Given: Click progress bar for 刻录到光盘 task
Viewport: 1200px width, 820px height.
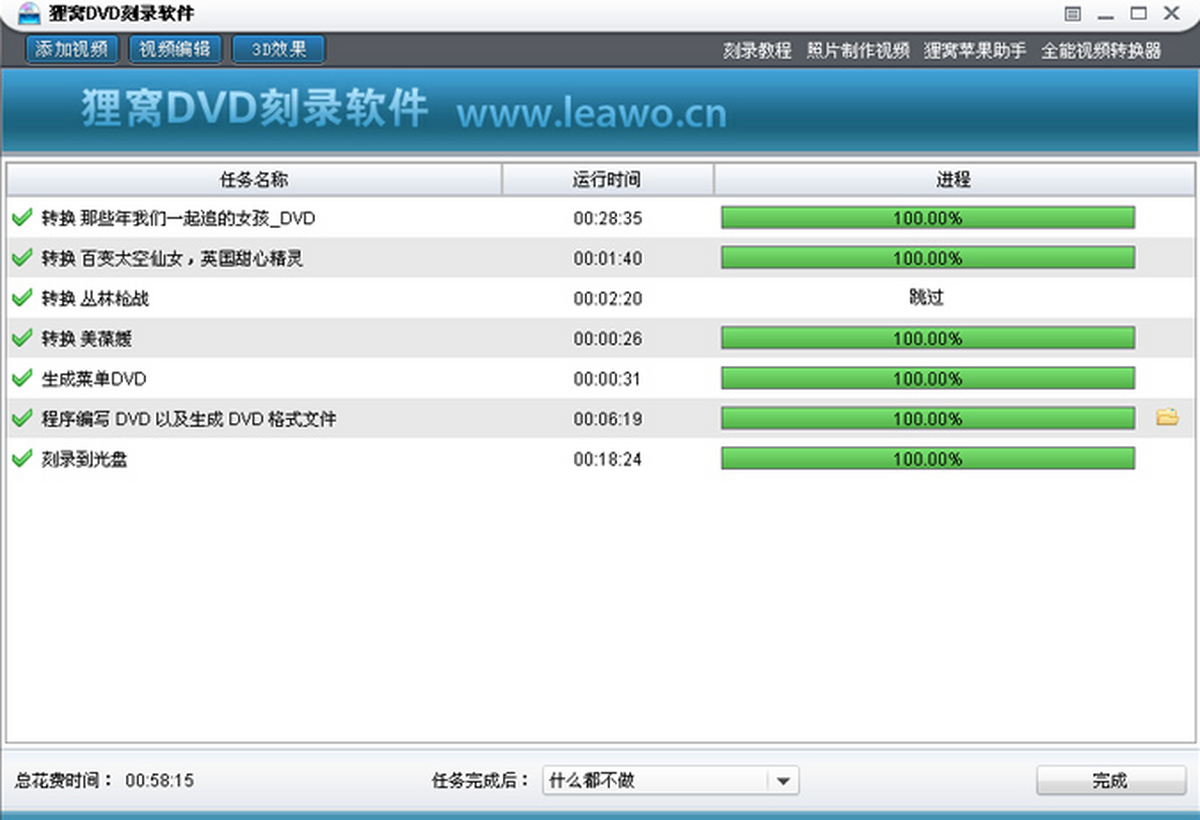Looking at the screenshot, I should coord(927,459).
